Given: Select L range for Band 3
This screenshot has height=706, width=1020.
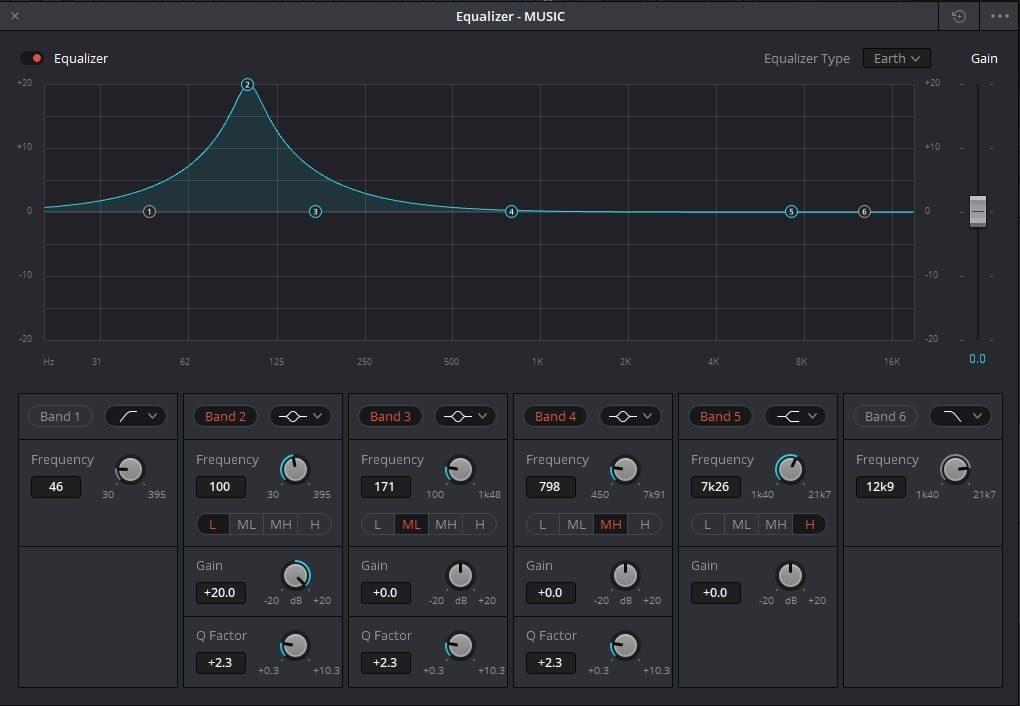Looking at the screenshot, I should [378, 524].
